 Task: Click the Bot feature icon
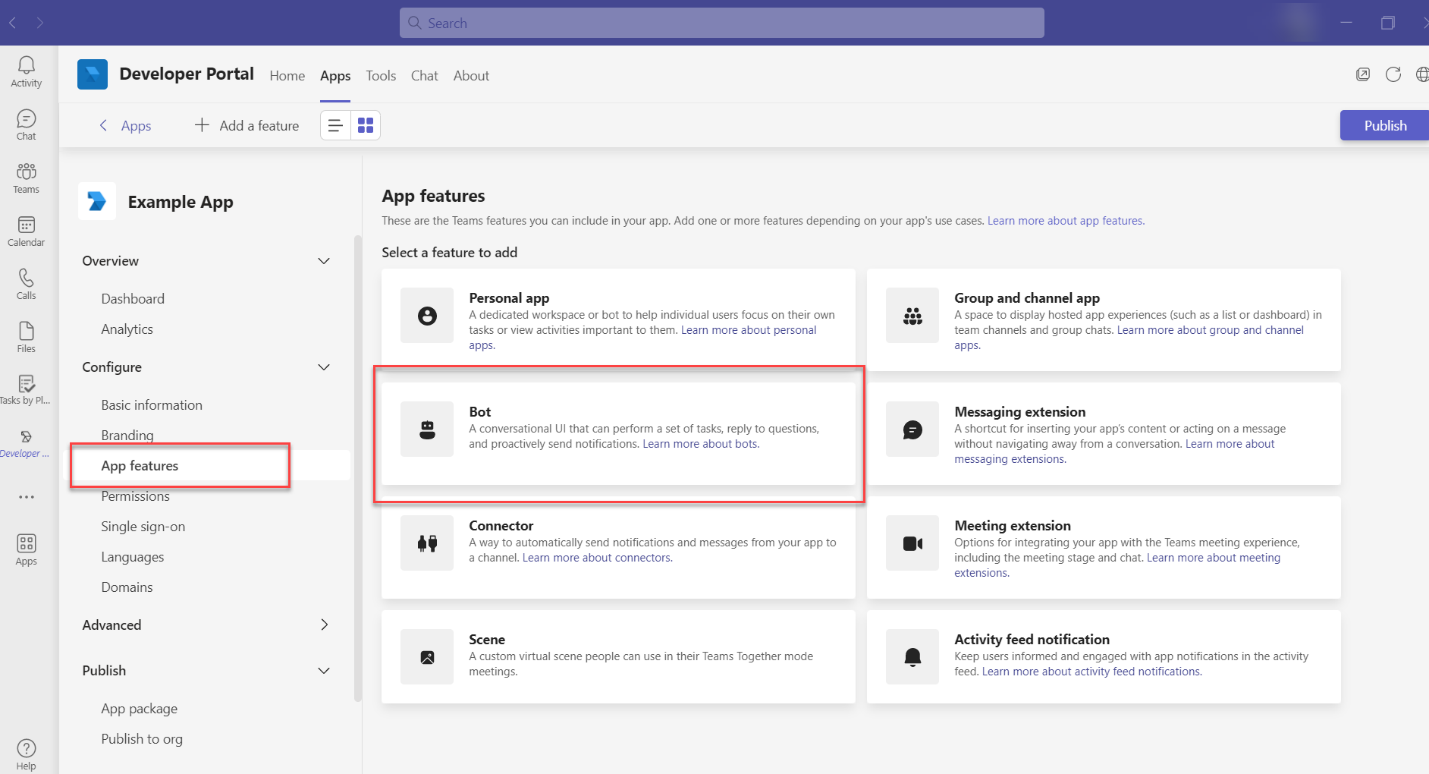[427, 429]
